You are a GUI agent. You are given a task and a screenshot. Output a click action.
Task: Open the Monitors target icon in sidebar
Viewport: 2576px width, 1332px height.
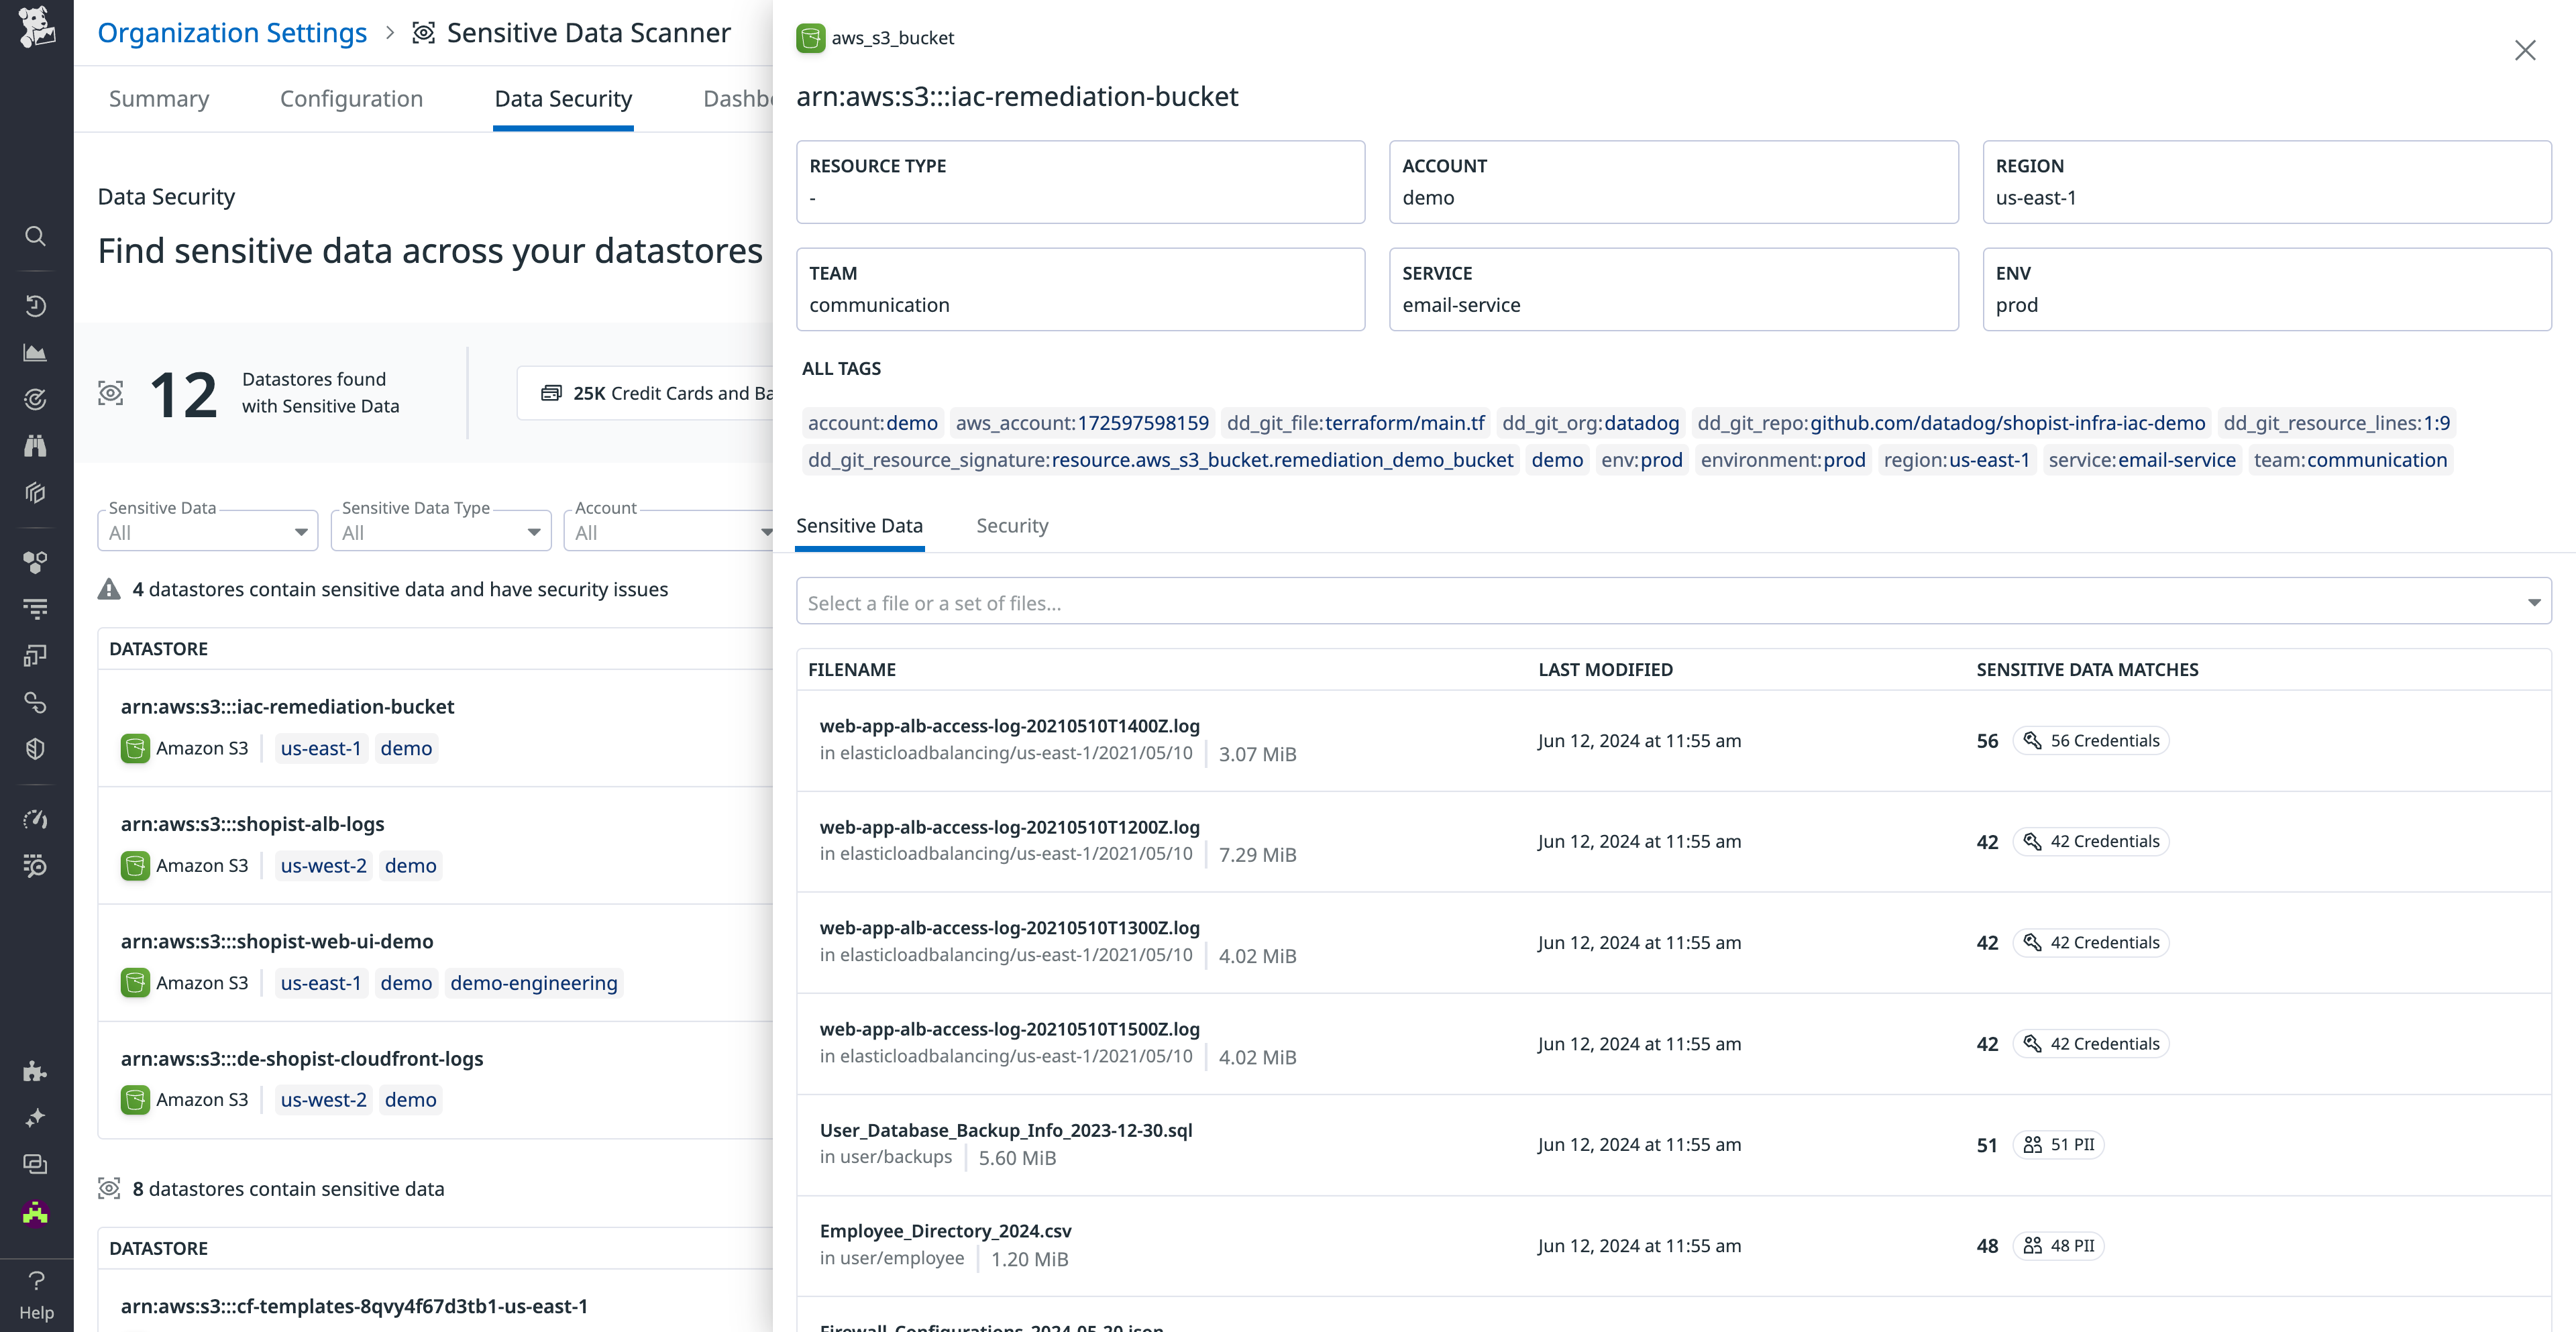tap(36, 399)
